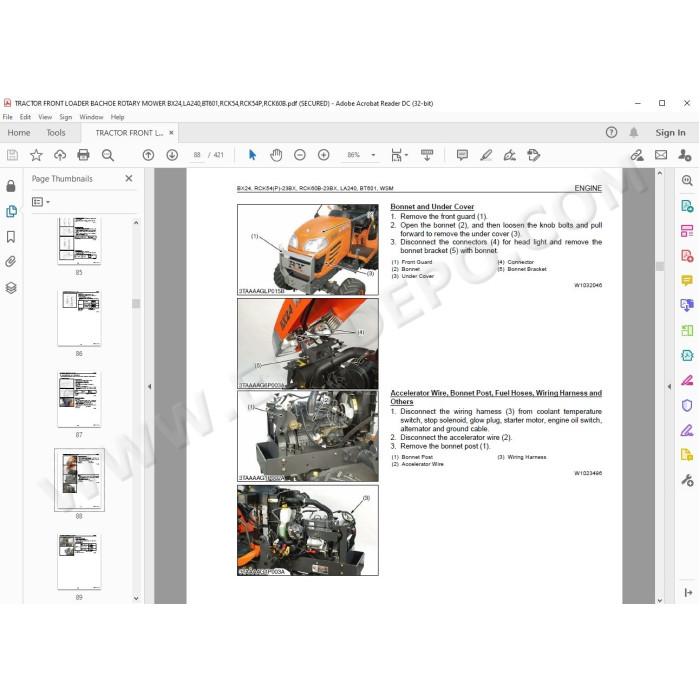The height and width of the screenshot is (700, 700).
Task: Open the Sign document tool
Action: coord(510,155)
